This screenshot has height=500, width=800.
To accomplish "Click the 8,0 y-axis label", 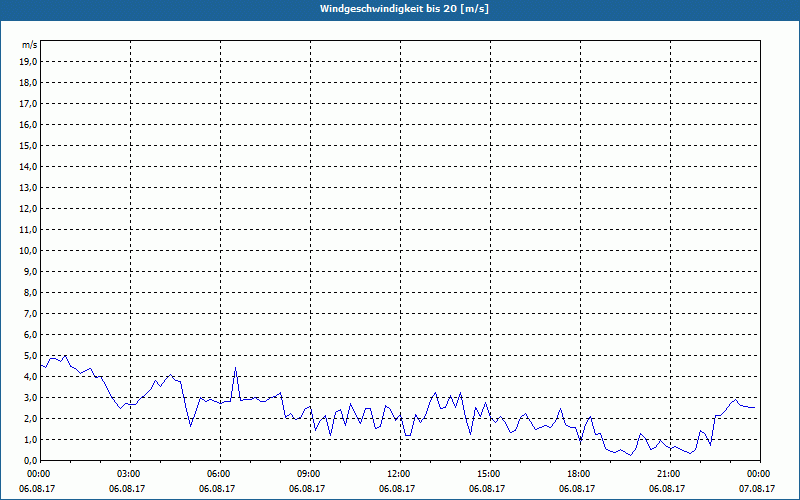I will click(30, 292).
